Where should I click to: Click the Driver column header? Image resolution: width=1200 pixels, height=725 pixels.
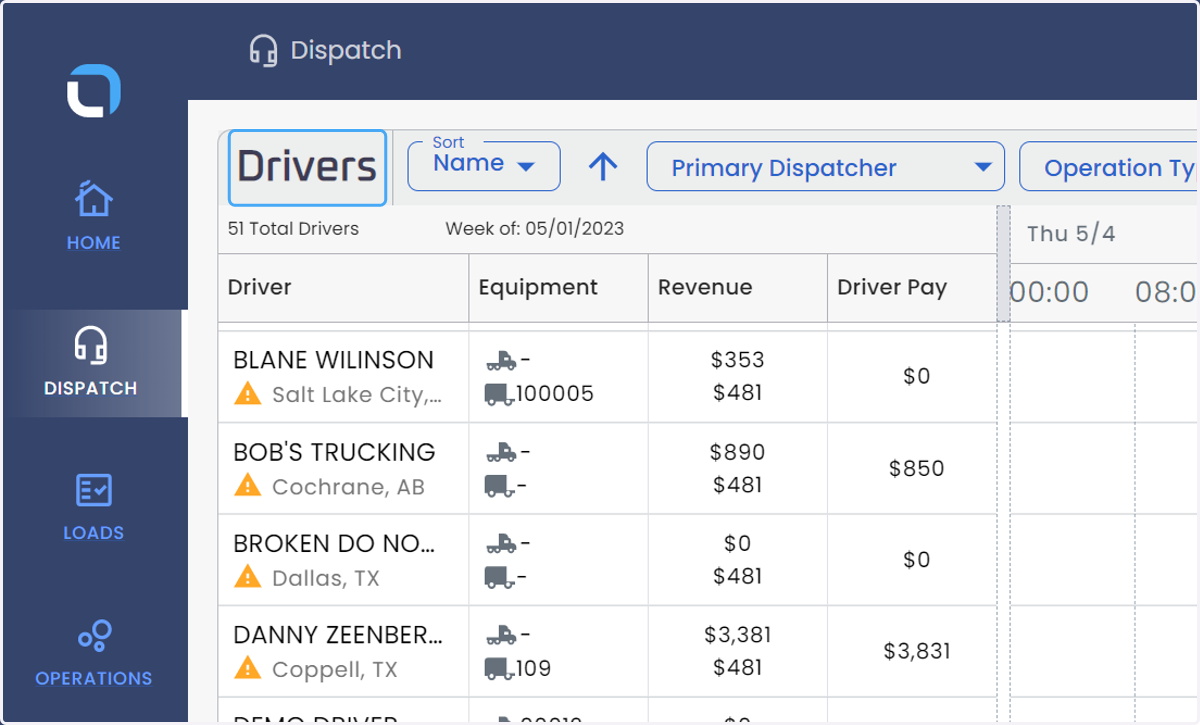point(343,288)
